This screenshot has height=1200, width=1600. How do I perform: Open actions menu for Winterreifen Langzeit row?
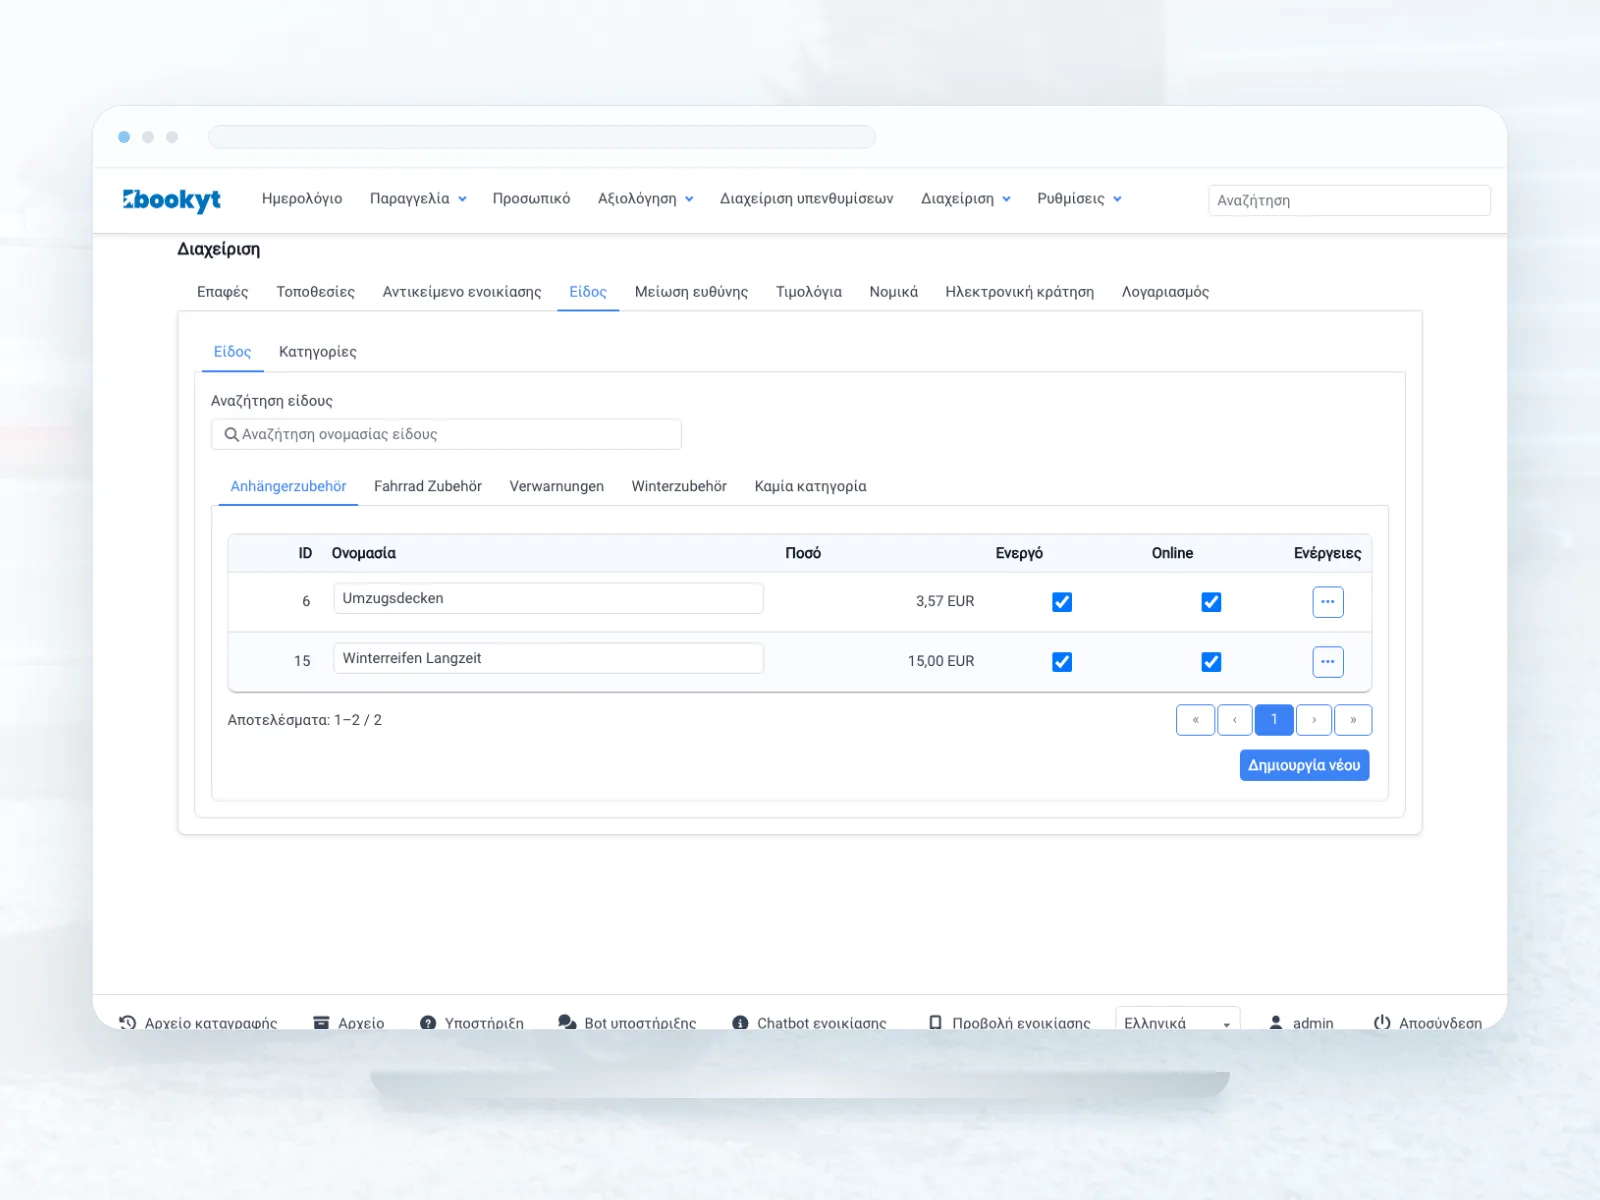pos(1327,662)
